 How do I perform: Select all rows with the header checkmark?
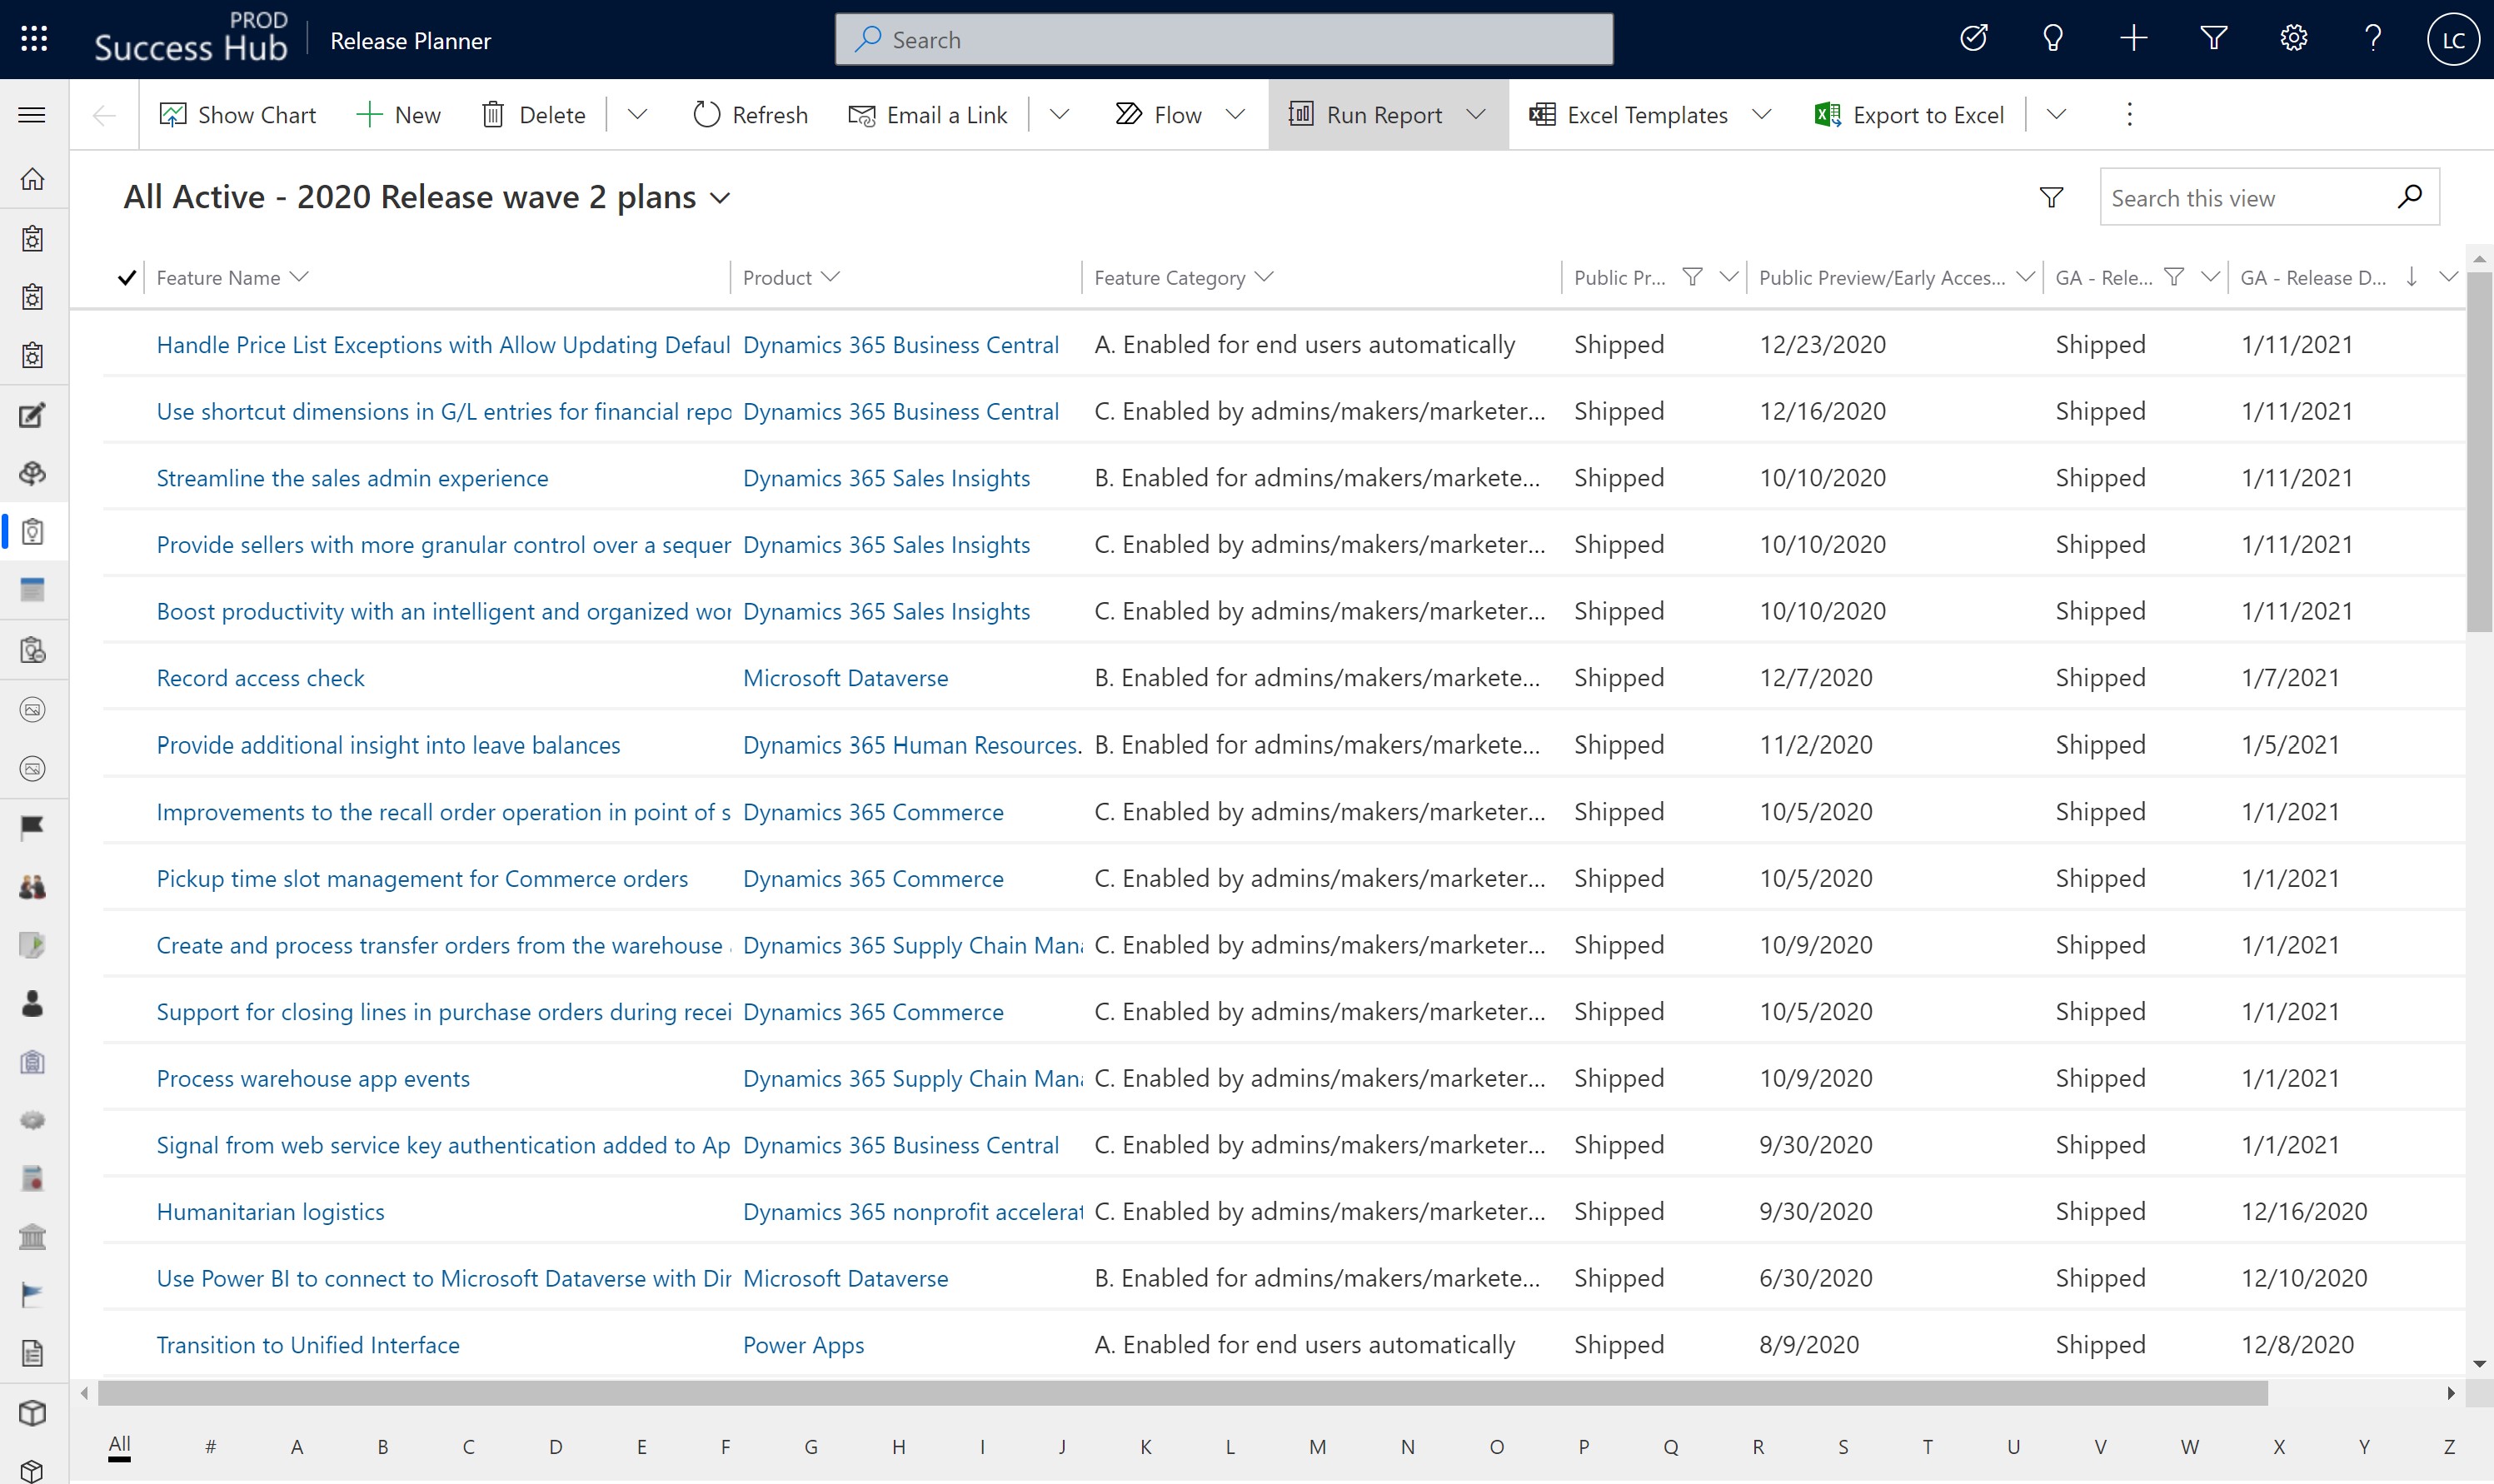point(126,277)
